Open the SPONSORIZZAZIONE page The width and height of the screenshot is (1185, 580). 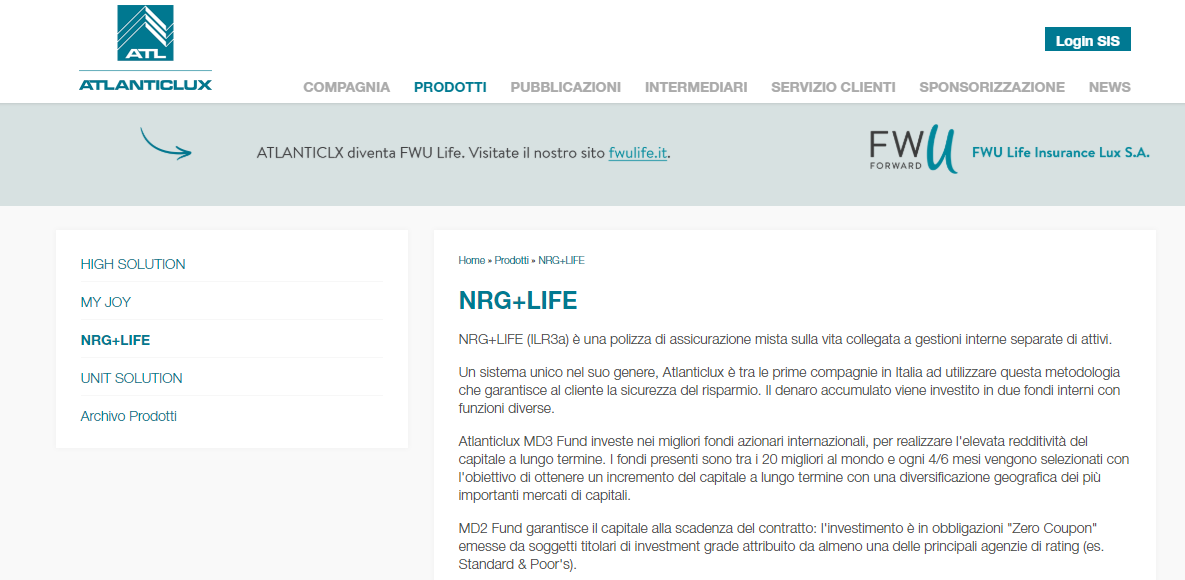point(992,87)
